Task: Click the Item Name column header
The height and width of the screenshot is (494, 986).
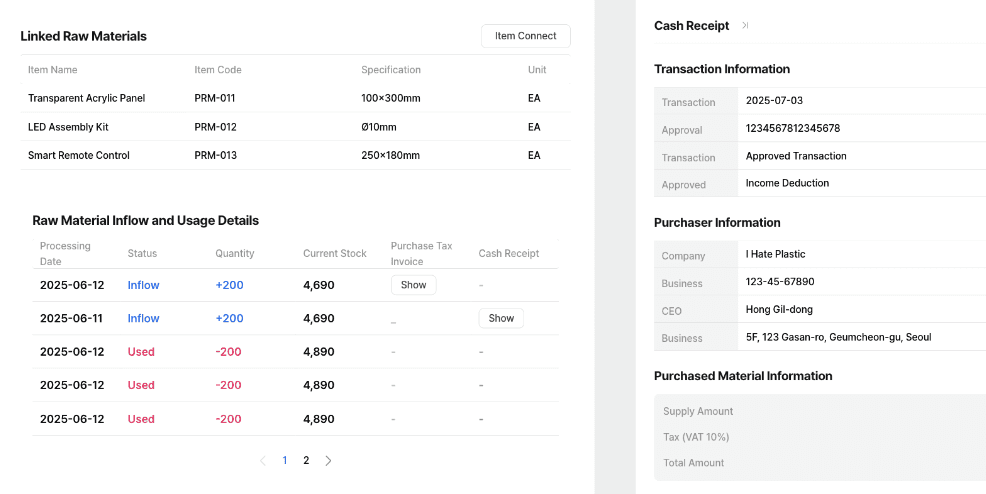Action: [52, 70]
